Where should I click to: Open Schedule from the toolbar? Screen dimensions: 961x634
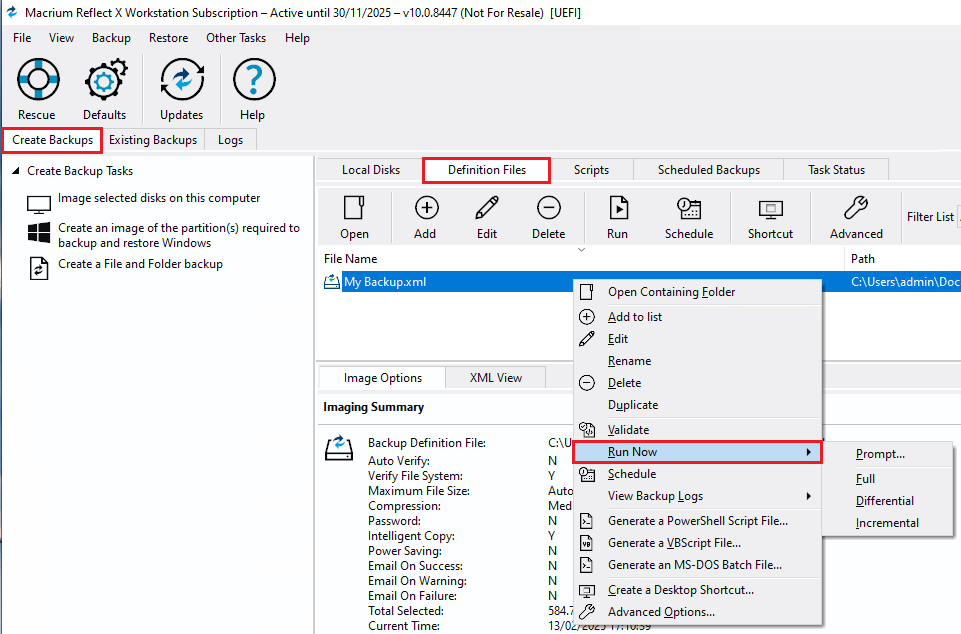(x=689, y=208)
